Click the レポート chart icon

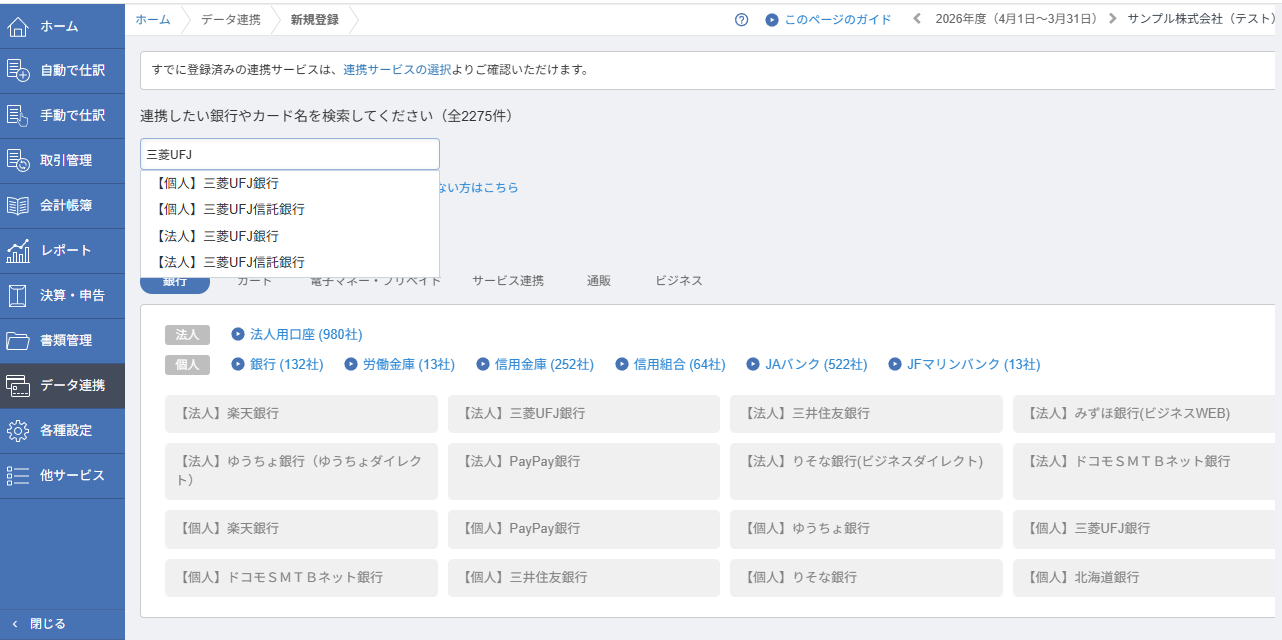[18, 251]
